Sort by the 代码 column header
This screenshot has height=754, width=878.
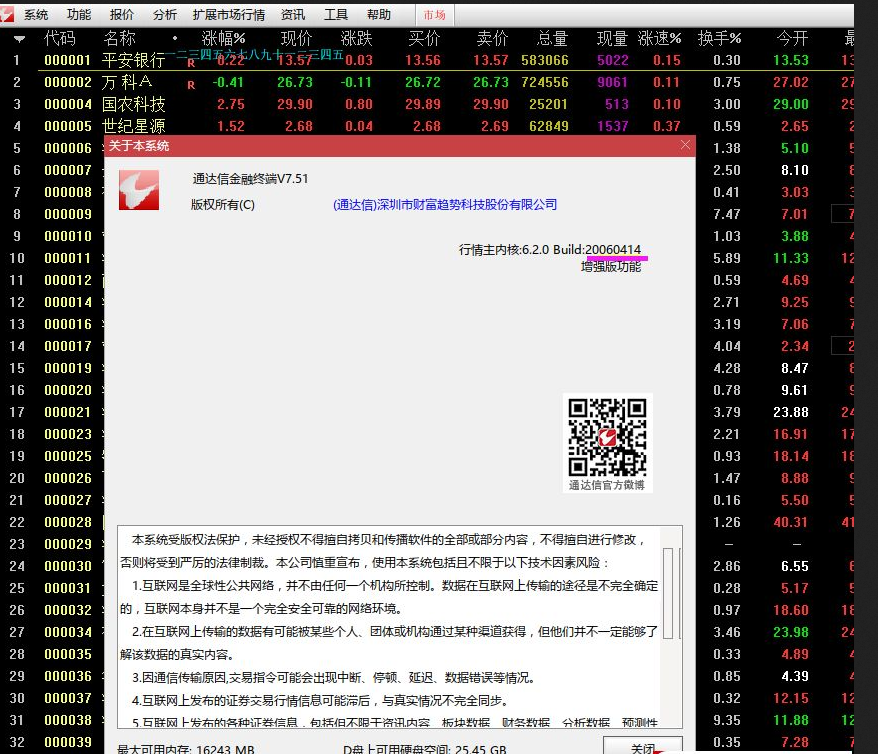click(x=59, y=38)
